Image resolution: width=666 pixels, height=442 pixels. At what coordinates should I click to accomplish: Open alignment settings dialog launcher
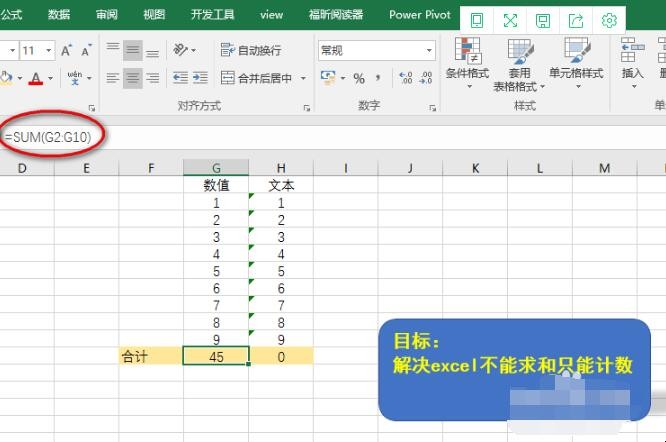307,108
